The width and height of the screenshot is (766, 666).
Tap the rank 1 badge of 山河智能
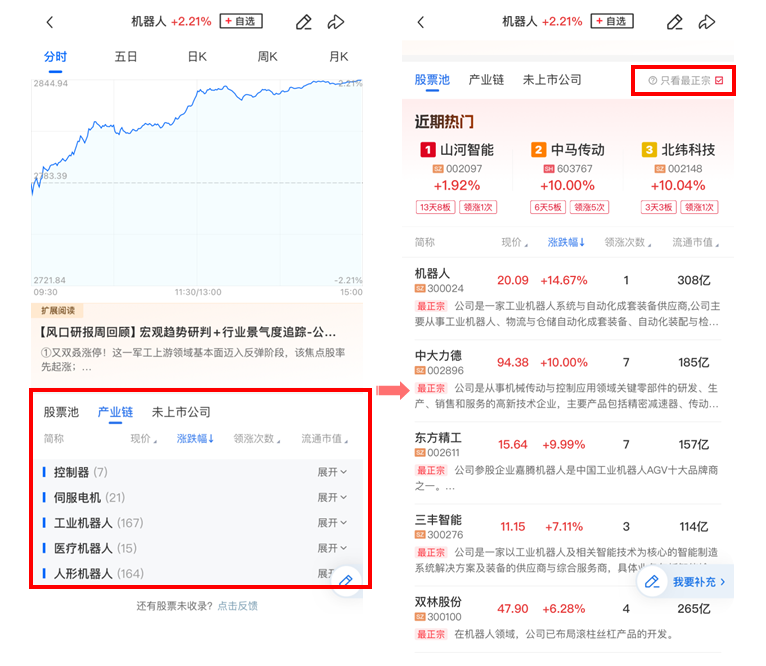click(x=427, y=150)
